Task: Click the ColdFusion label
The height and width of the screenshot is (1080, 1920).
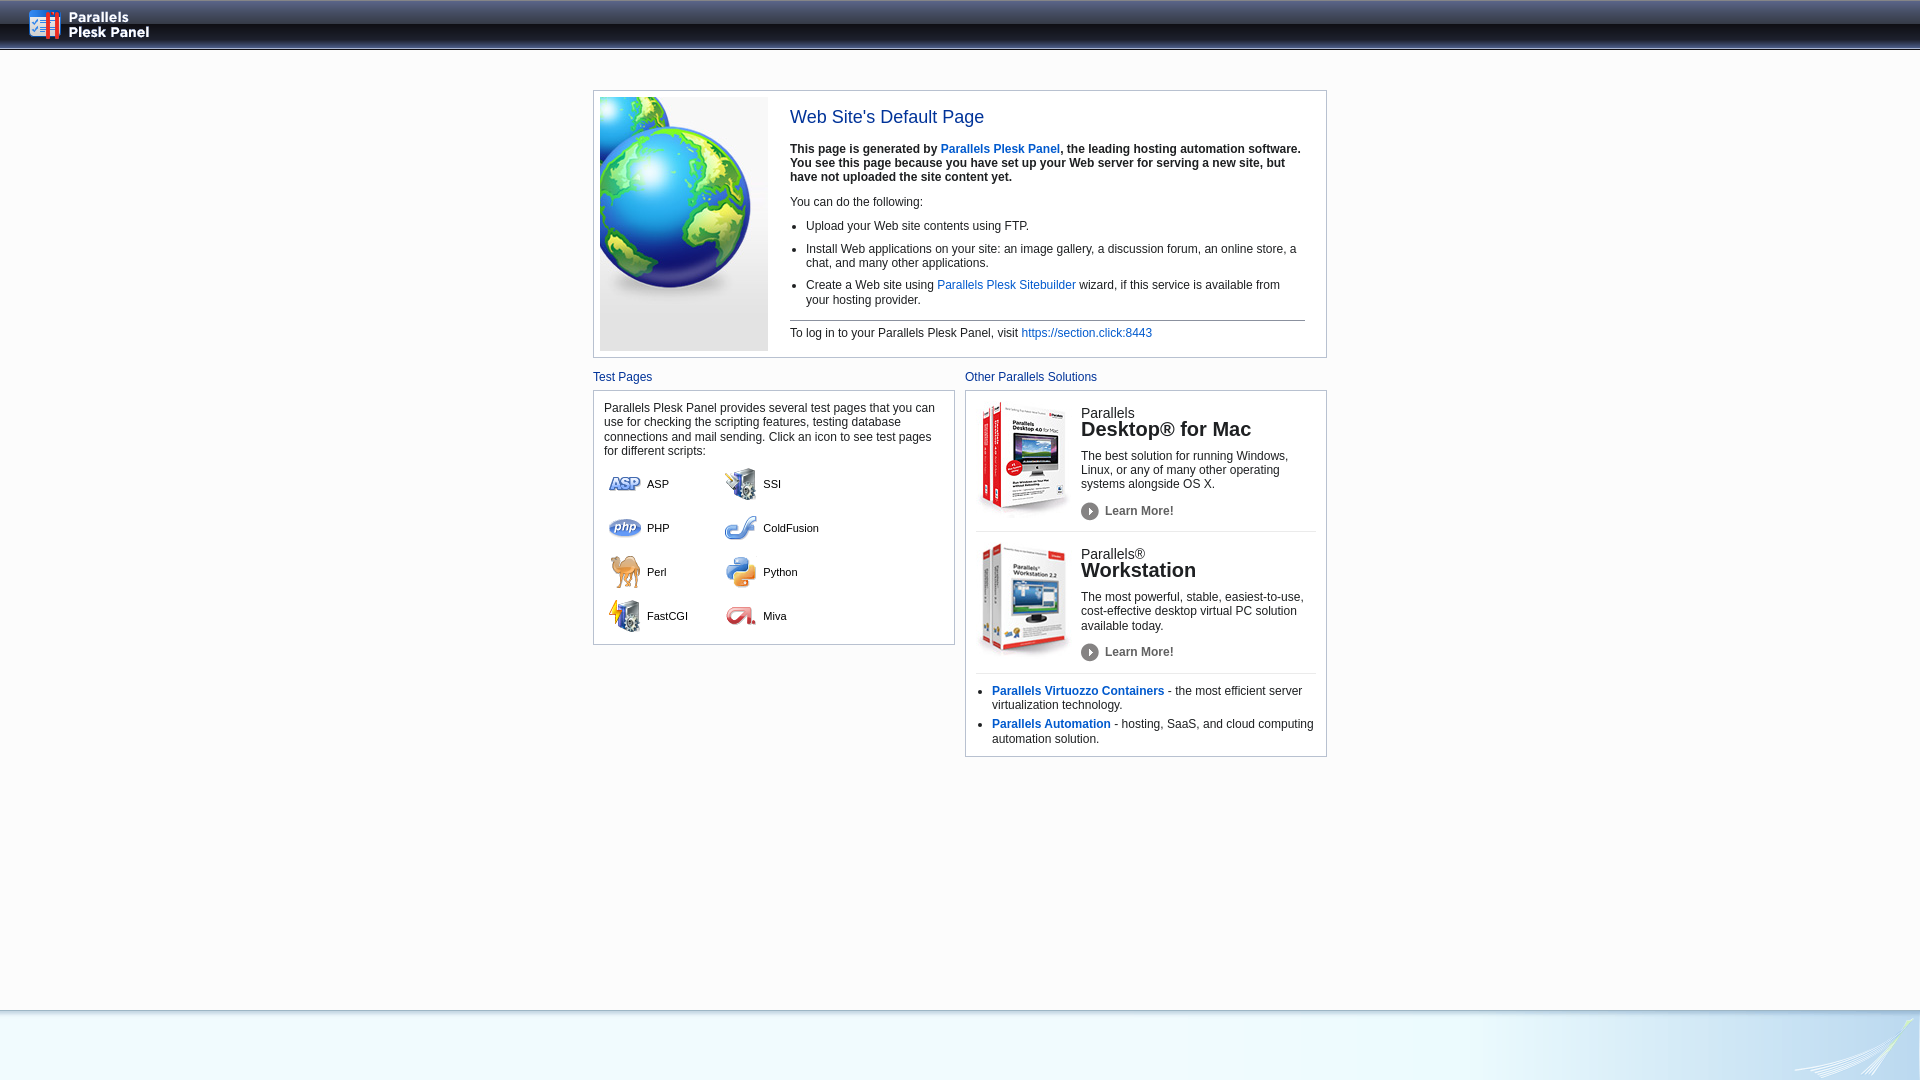Action: 791,528
